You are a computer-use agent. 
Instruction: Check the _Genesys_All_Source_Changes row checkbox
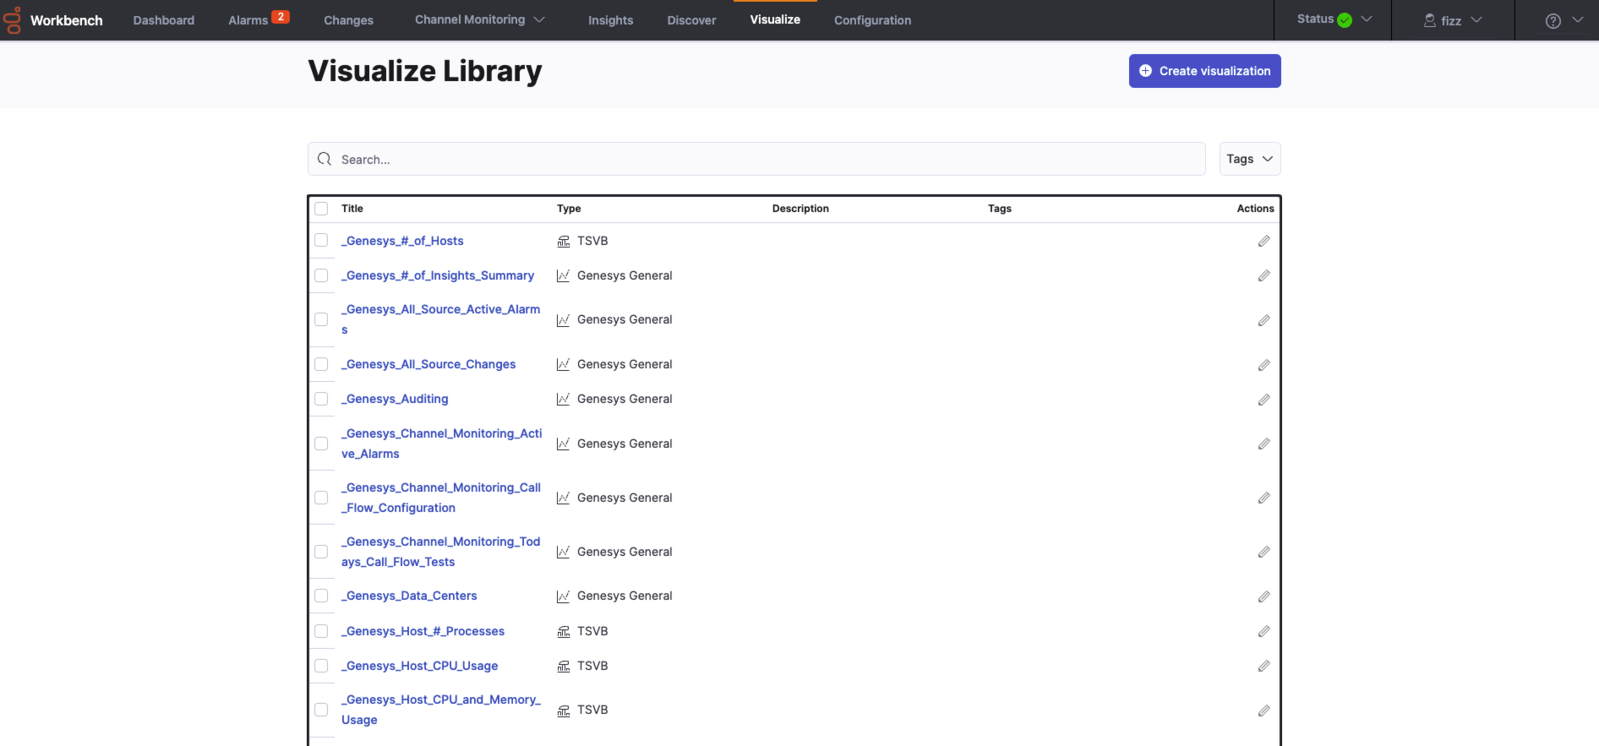click(321, 364)
